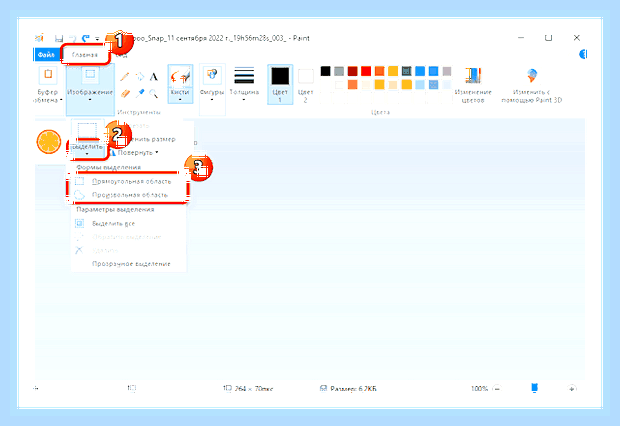Select the Magnifier tool
620x426 pixels.
(153, 94)
